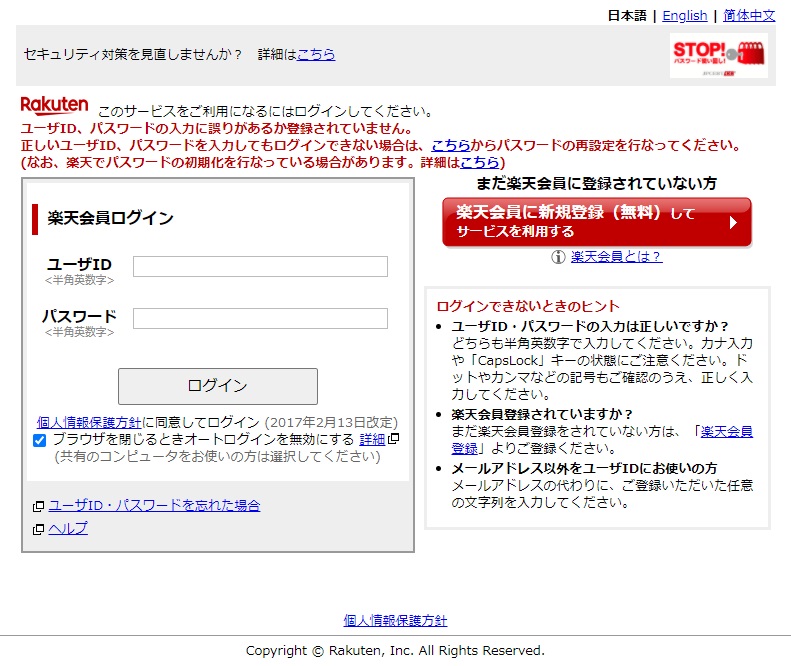The width and height of the screenshot is (791, 666).
Task: Click external window icon next to 詳細 link
Action: 393,438
